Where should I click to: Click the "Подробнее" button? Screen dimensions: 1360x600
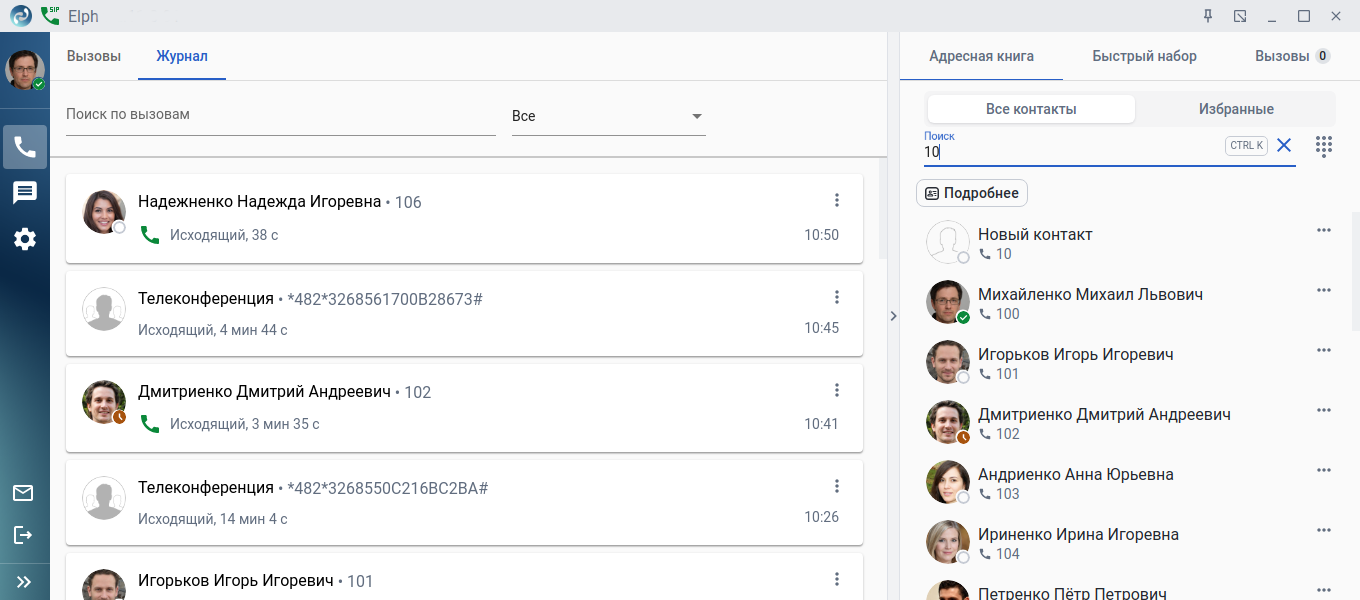(x=972, y=193)
